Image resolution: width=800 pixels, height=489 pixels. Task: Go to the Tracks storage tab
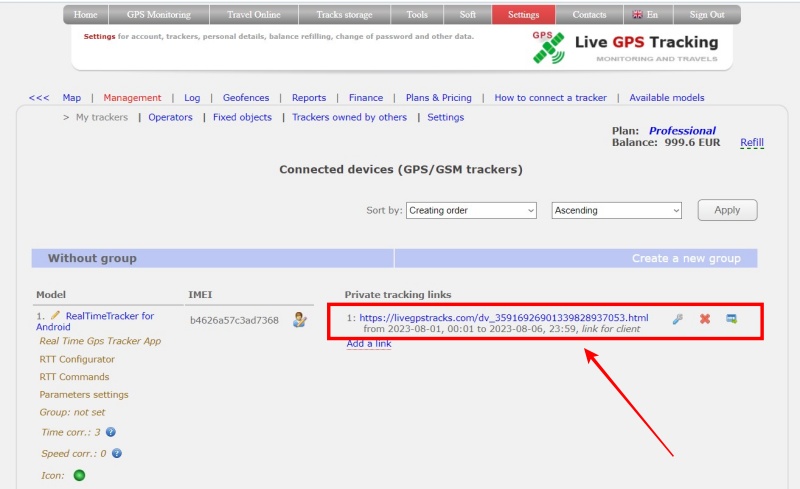[343, 15]
